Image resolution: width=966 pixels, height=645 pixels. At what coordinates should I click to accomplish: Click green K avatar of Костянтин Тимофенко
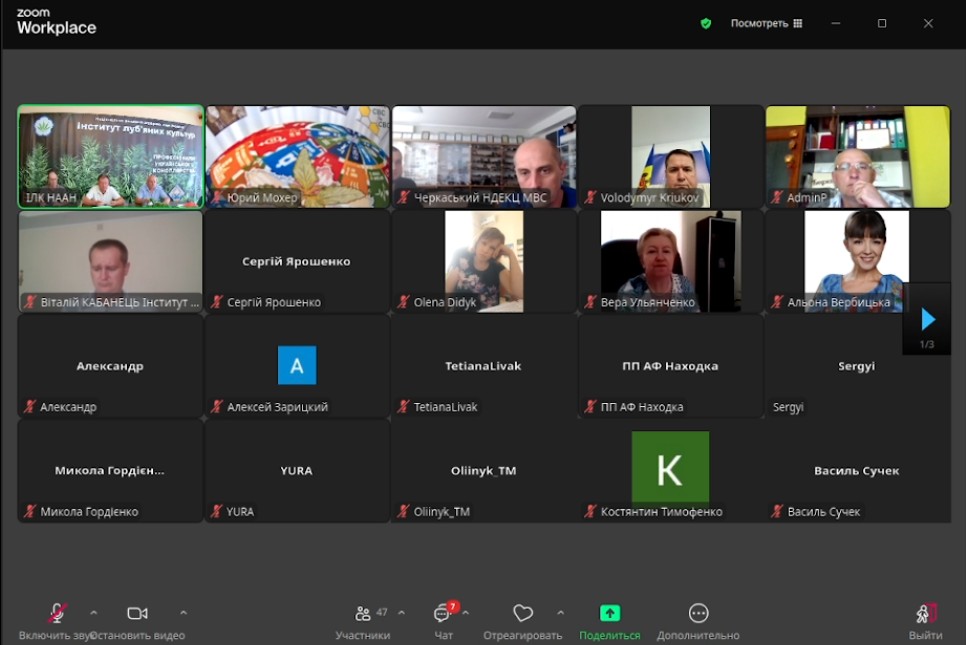(670, 469)
